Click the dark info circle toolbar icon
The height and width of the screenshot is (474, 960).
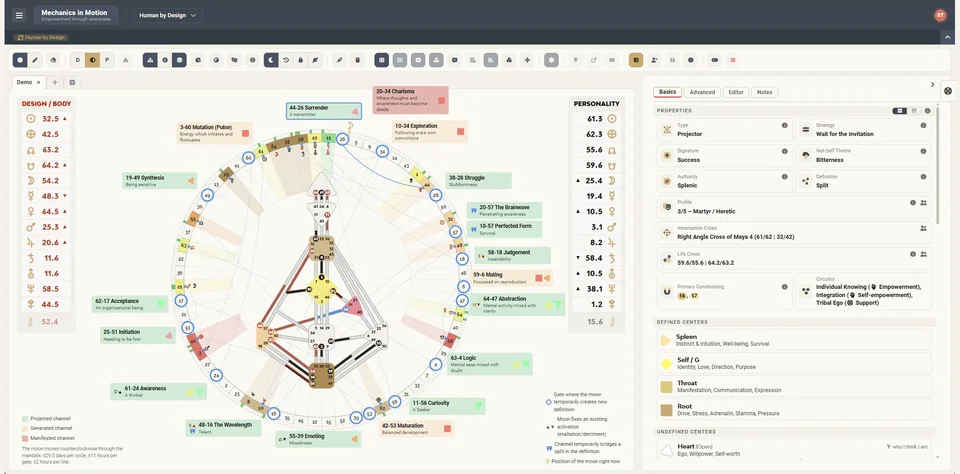tap(691, 60)
